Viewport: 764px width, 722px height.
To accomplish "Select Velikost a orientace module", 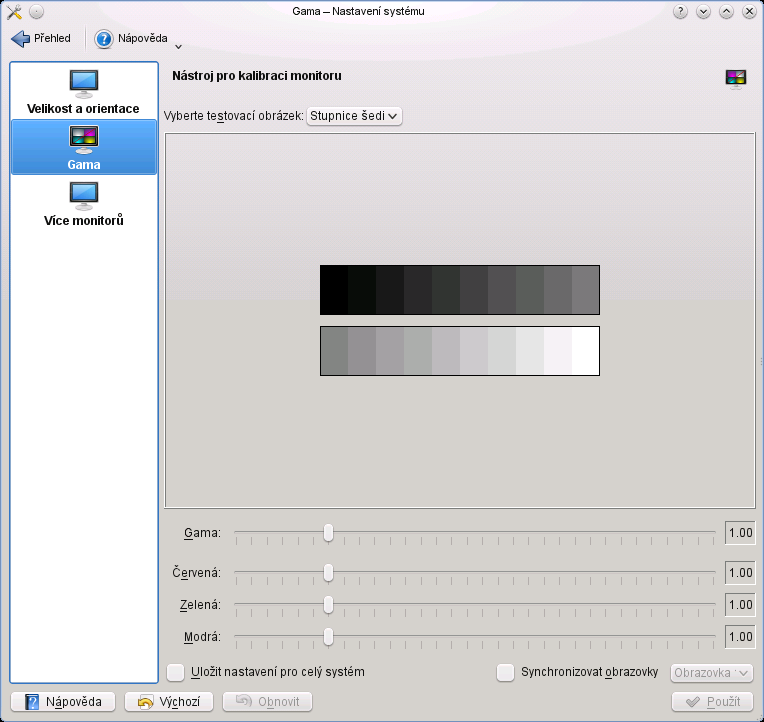I will (83, 92).
